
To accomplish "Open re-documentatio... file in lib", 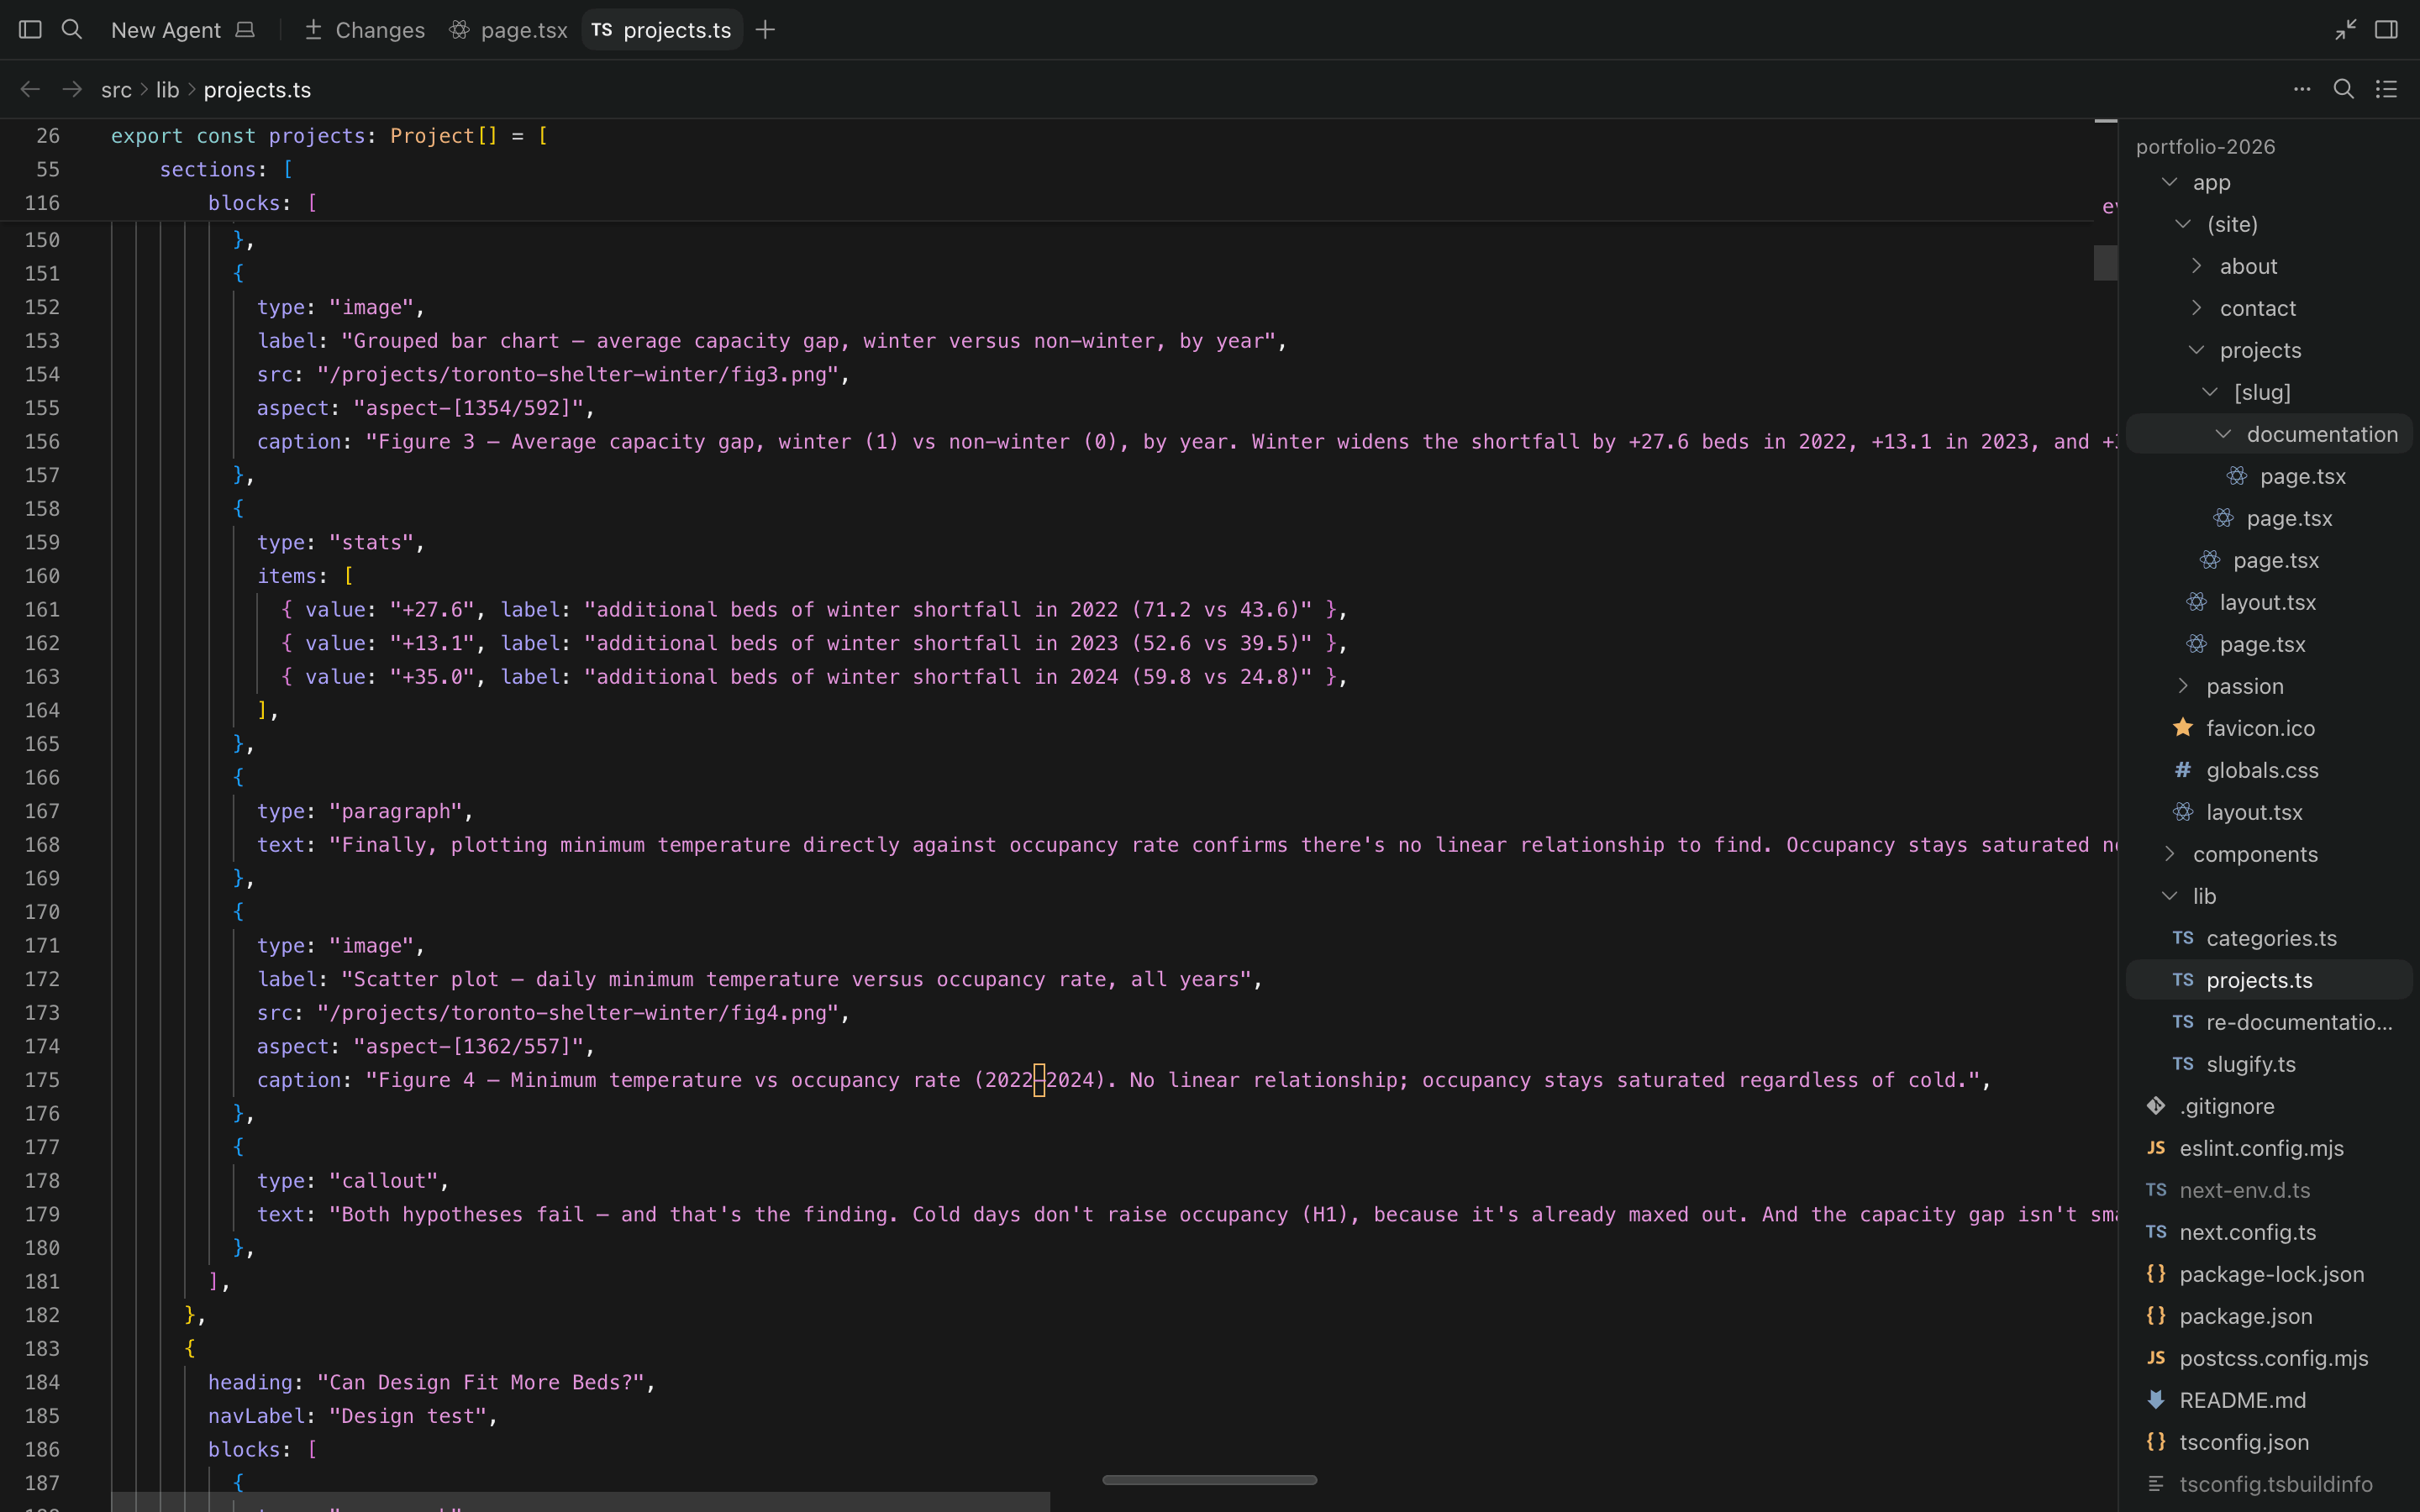I will pos(2269,1022).
